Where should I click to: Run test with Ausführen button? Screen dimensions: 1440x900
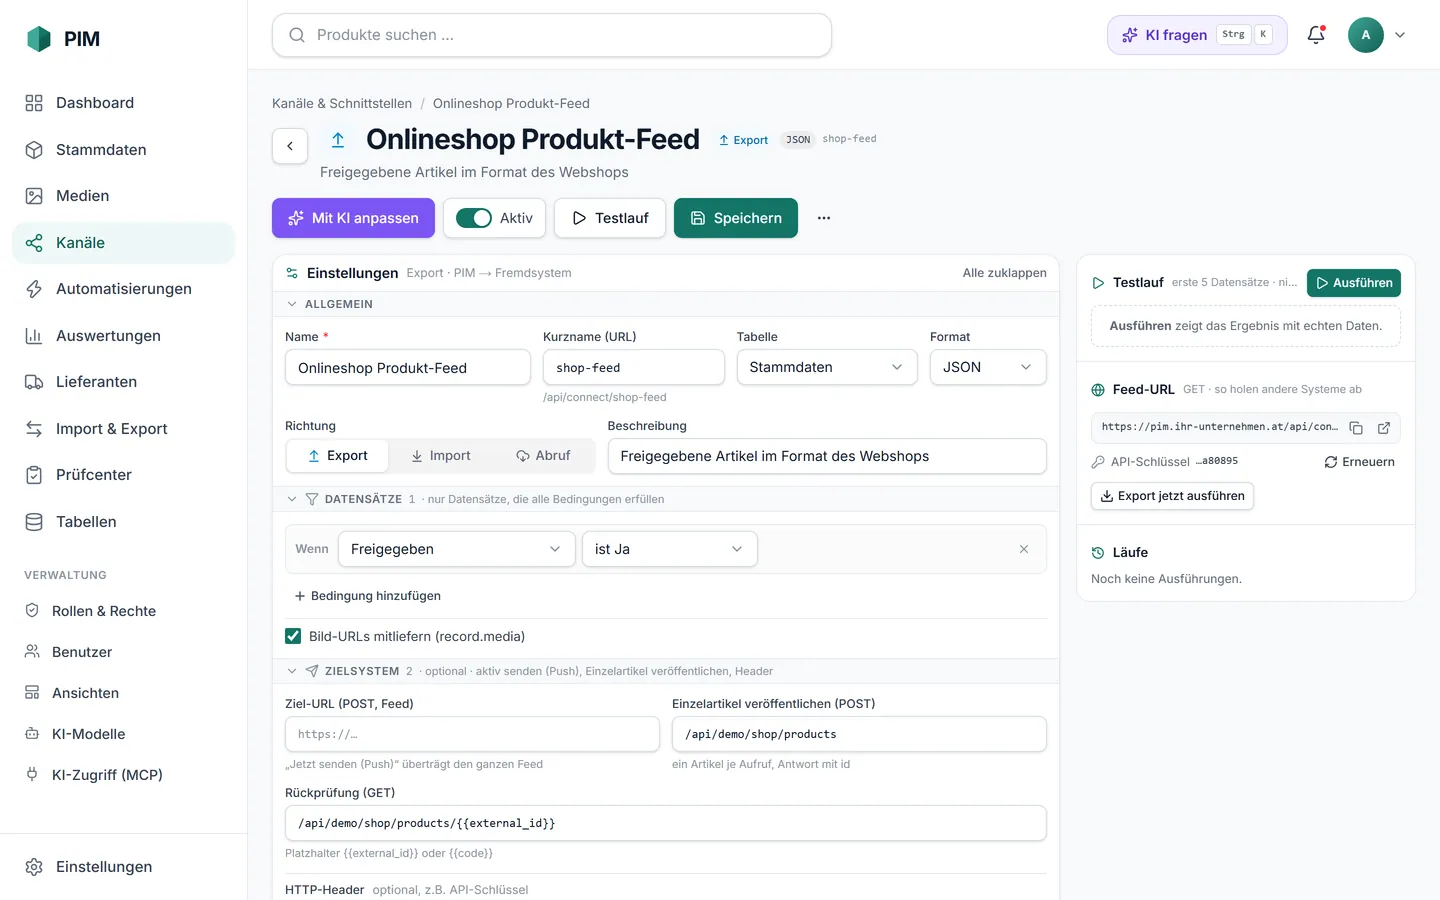click(1354, 283)
